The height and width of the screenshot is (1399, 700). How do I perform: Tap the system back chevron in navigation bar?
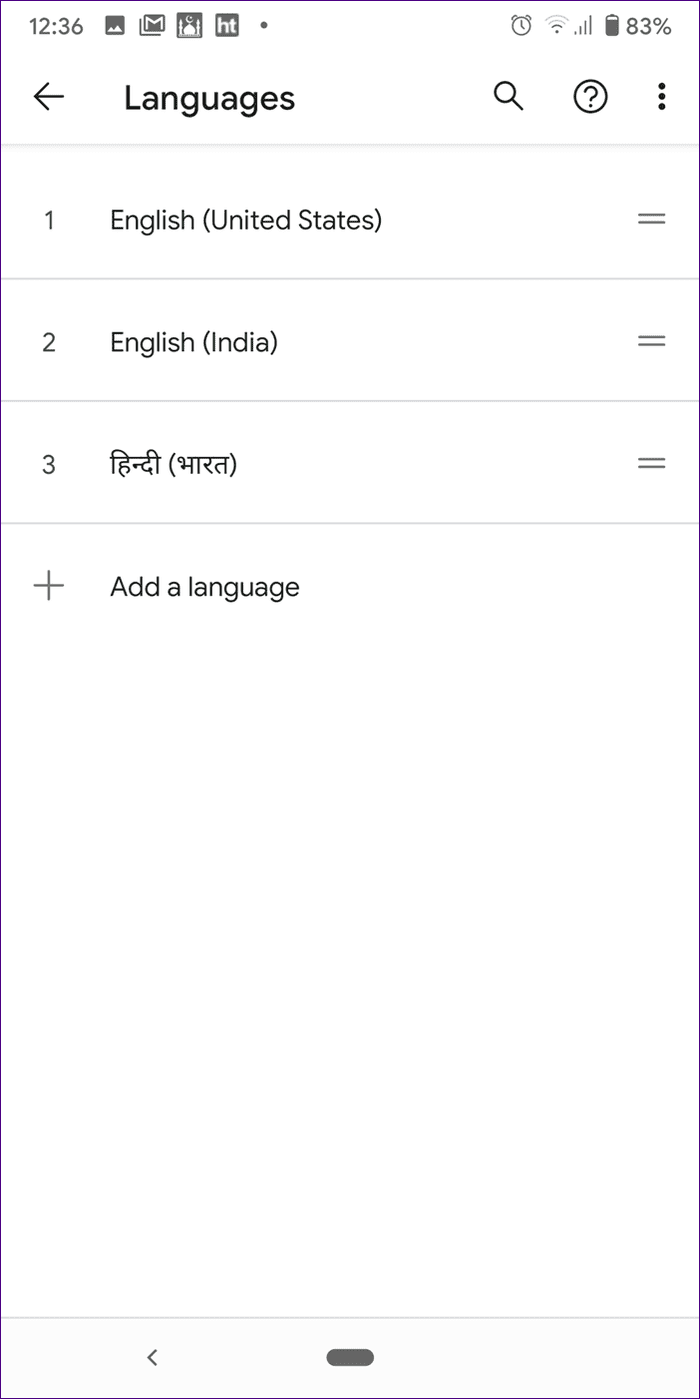(x=152, y=1357)
